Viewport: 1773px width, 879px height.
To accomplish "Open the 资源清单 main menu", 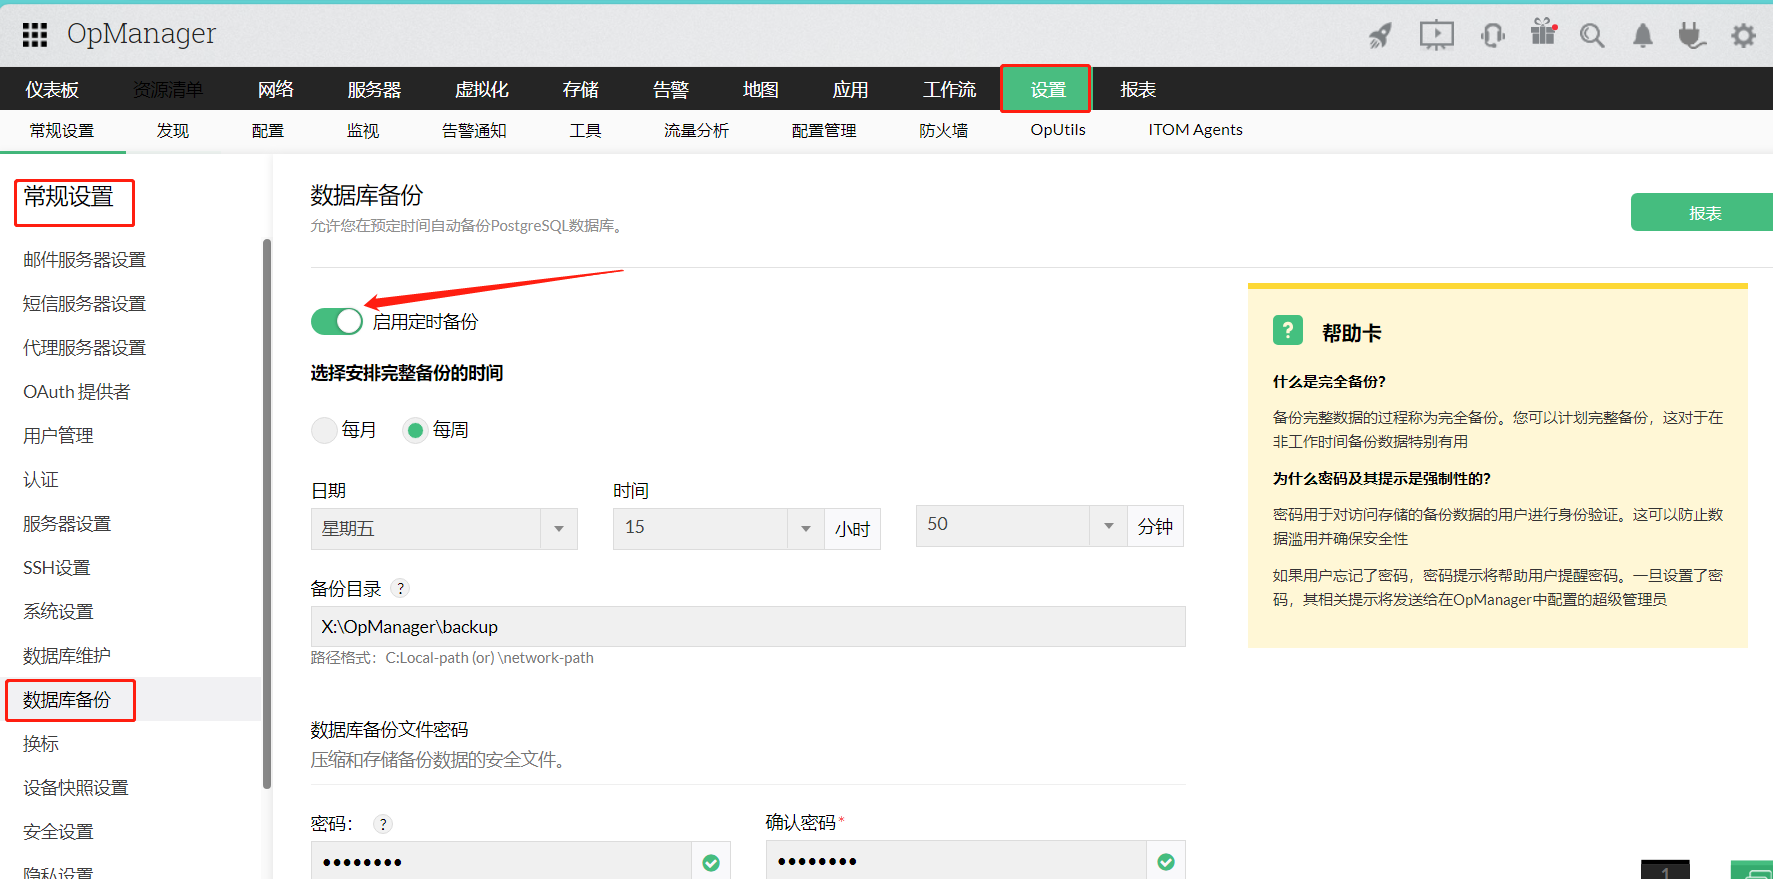I will click(x=168, y=90).
